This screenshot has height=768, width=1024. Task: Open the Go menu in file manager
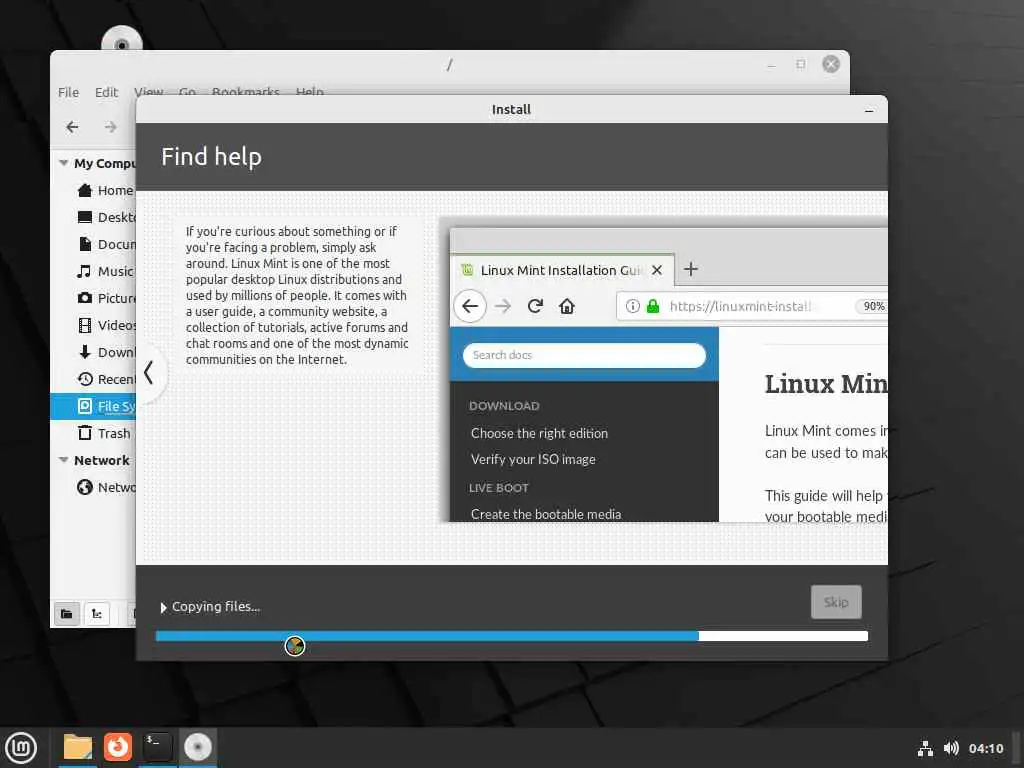pos(187,92)
